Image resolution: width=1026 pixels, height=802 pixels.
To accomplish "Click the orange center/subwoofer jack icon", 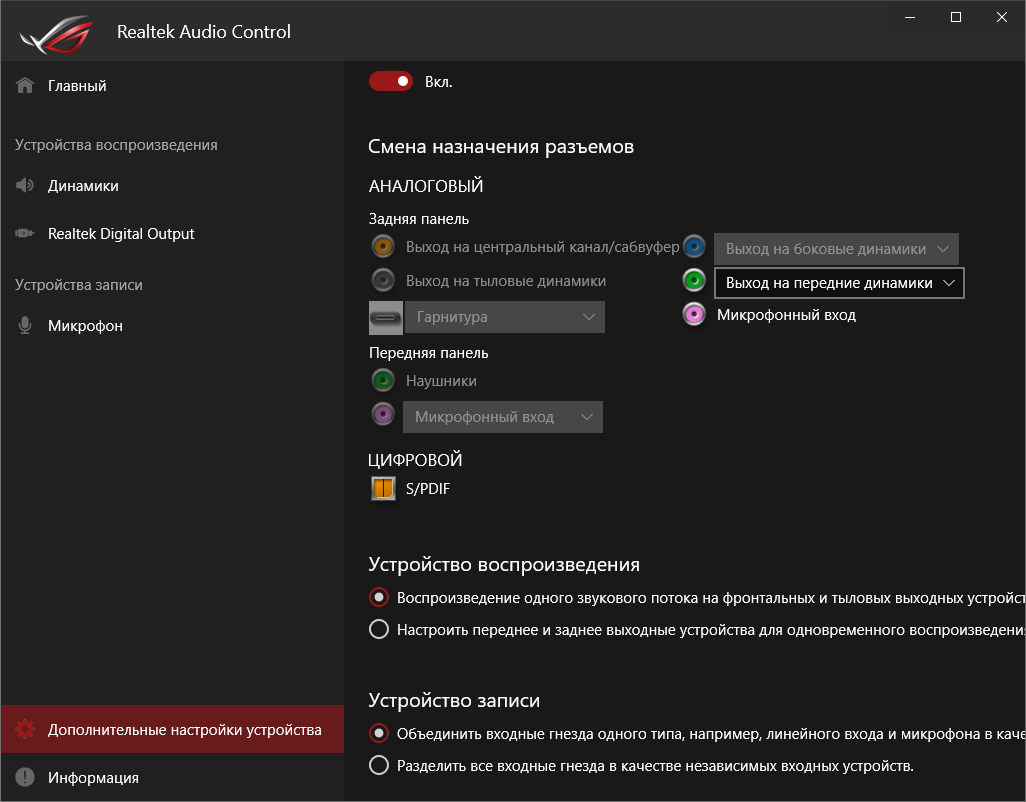I will (x=382, y=247).
